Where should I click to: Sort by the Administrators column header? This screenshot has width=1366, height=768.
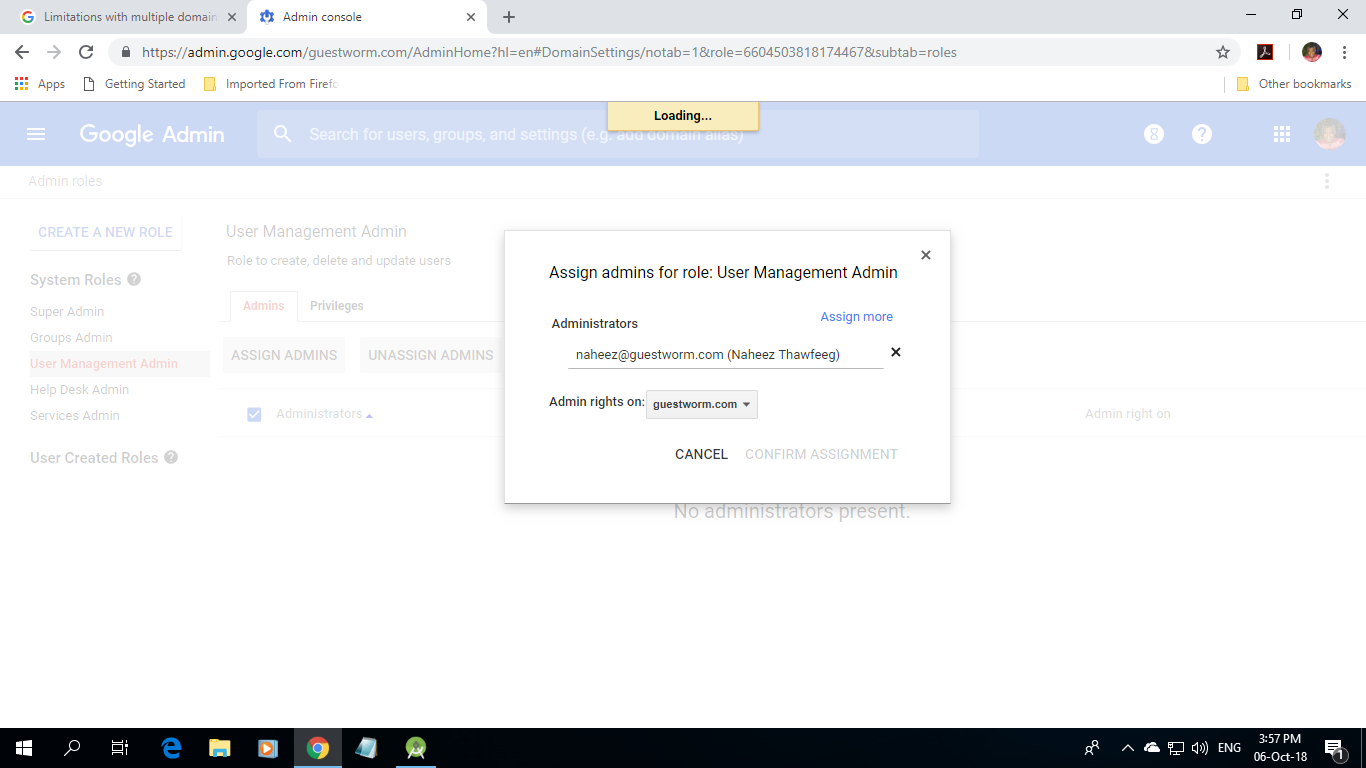coord(324,414)
